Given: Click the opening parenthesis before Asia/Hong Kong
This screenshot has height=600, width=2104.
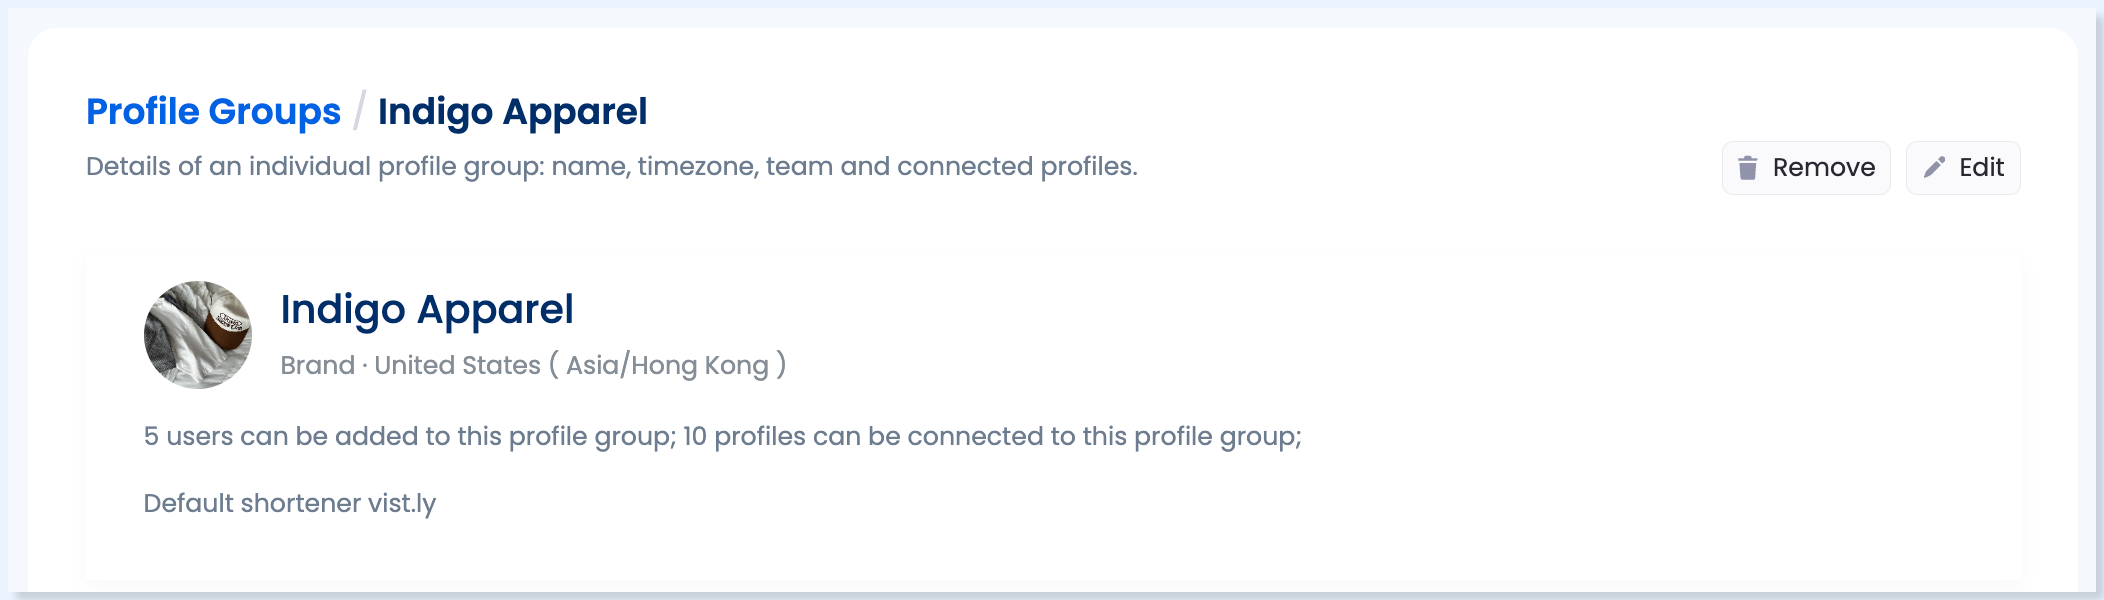Looking at the screenshot, I should [553, 365].
